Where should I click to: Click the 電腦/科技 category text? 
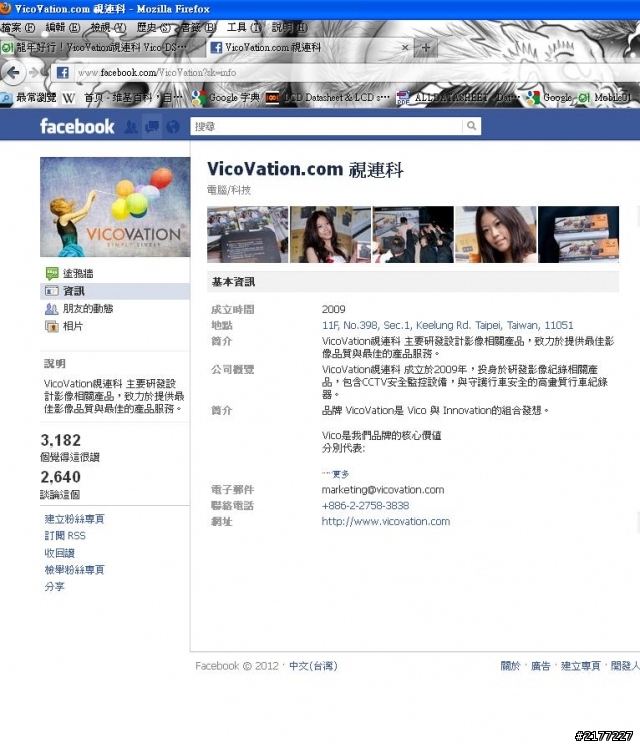tap(229, 190)
